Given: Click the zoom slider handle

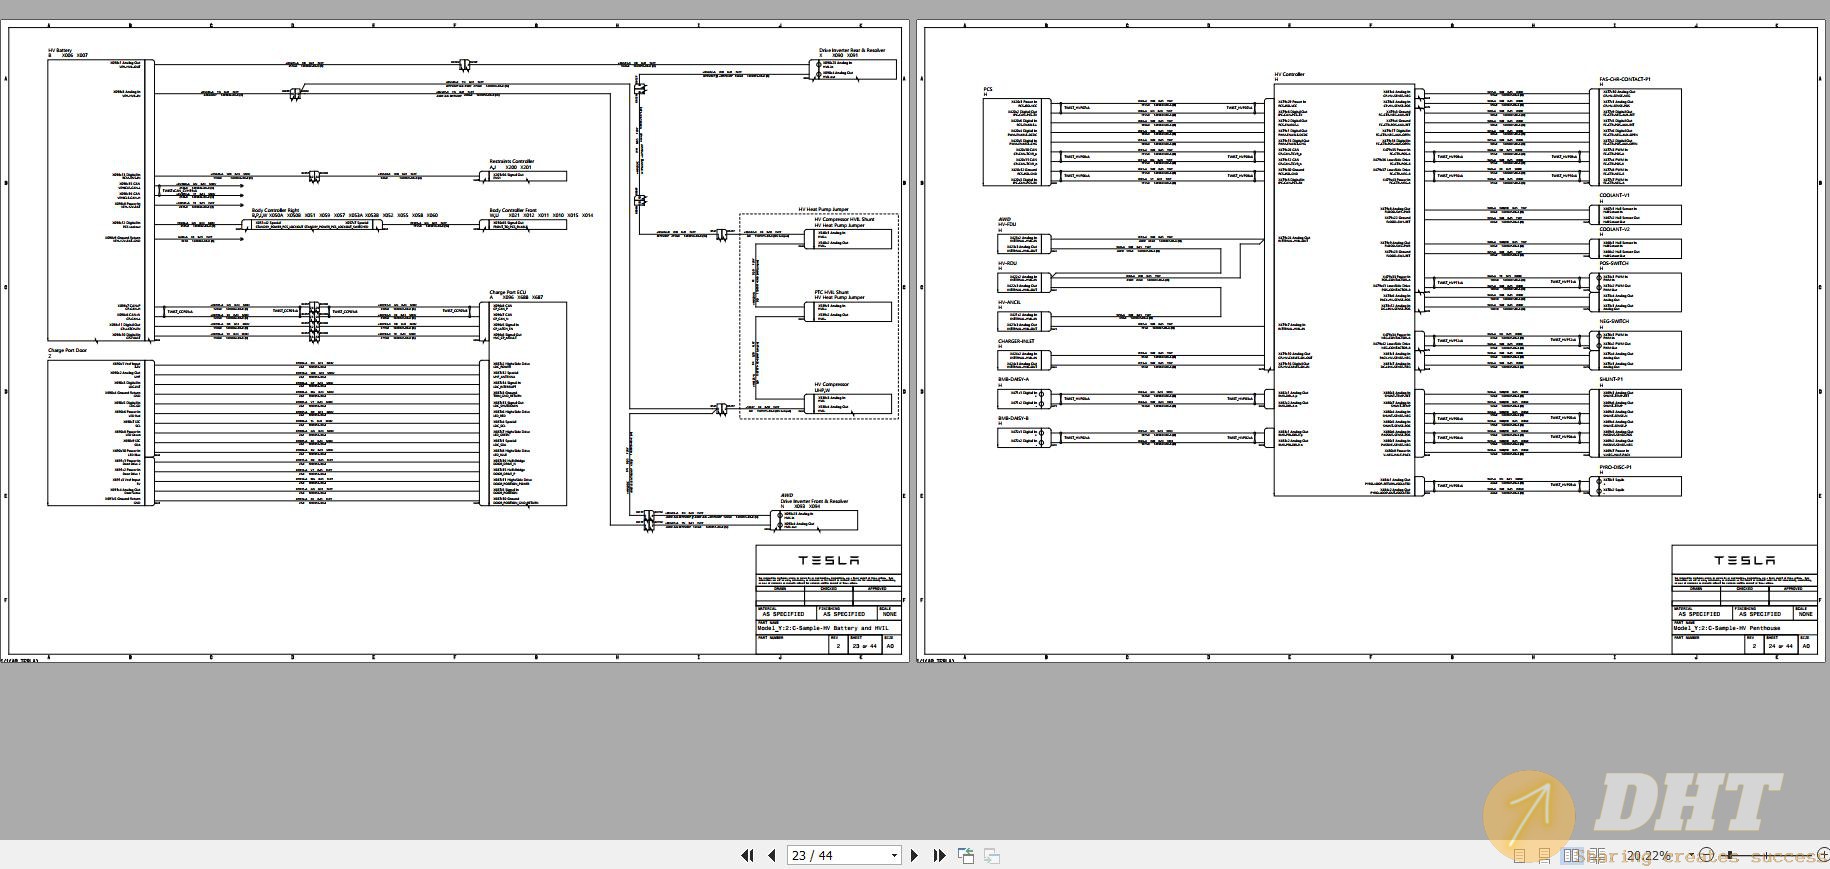Looking at the screenshot, I should (1730, 855).
